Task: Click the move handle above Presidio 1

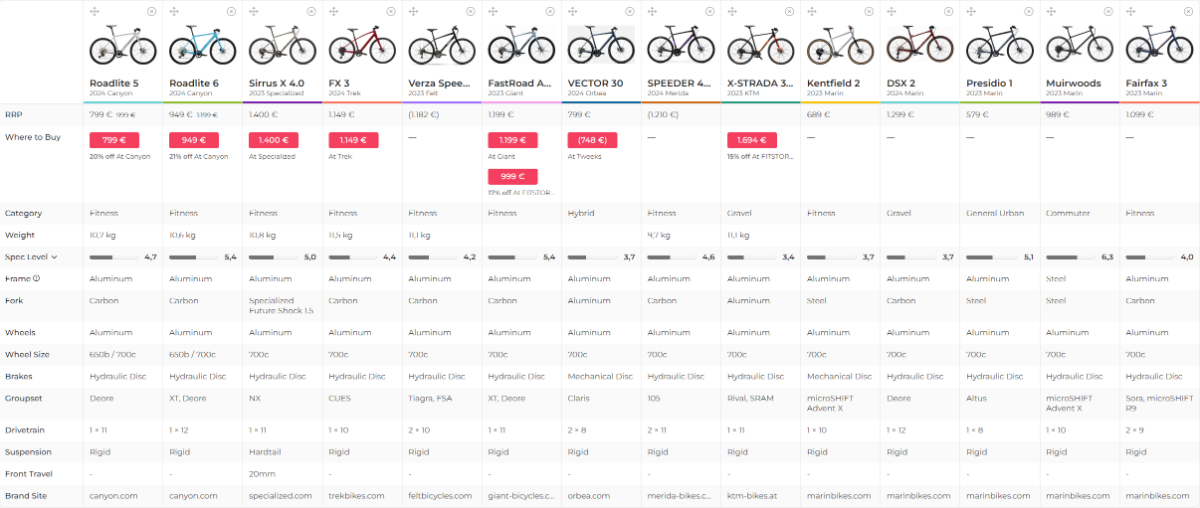Action: (970, 11)
